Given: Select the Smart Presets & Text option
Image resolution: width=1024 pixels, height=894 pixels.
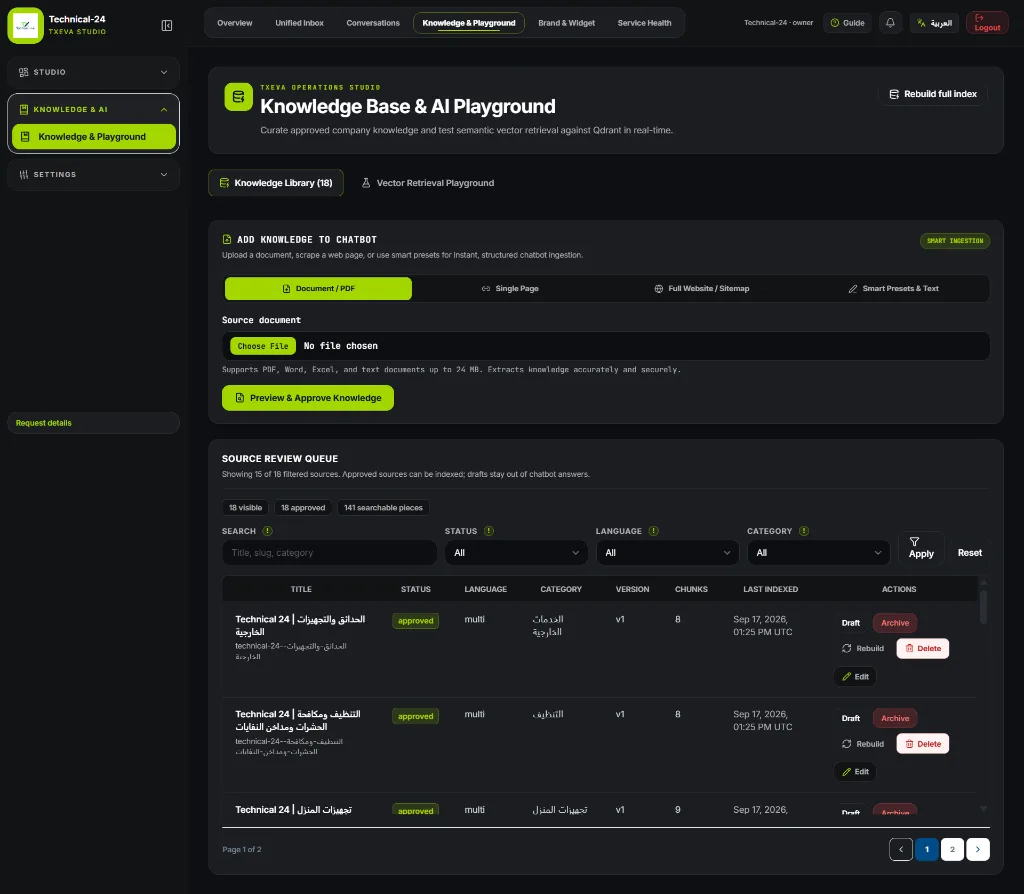Looking at the screenshot, I should tap(893, 289).
